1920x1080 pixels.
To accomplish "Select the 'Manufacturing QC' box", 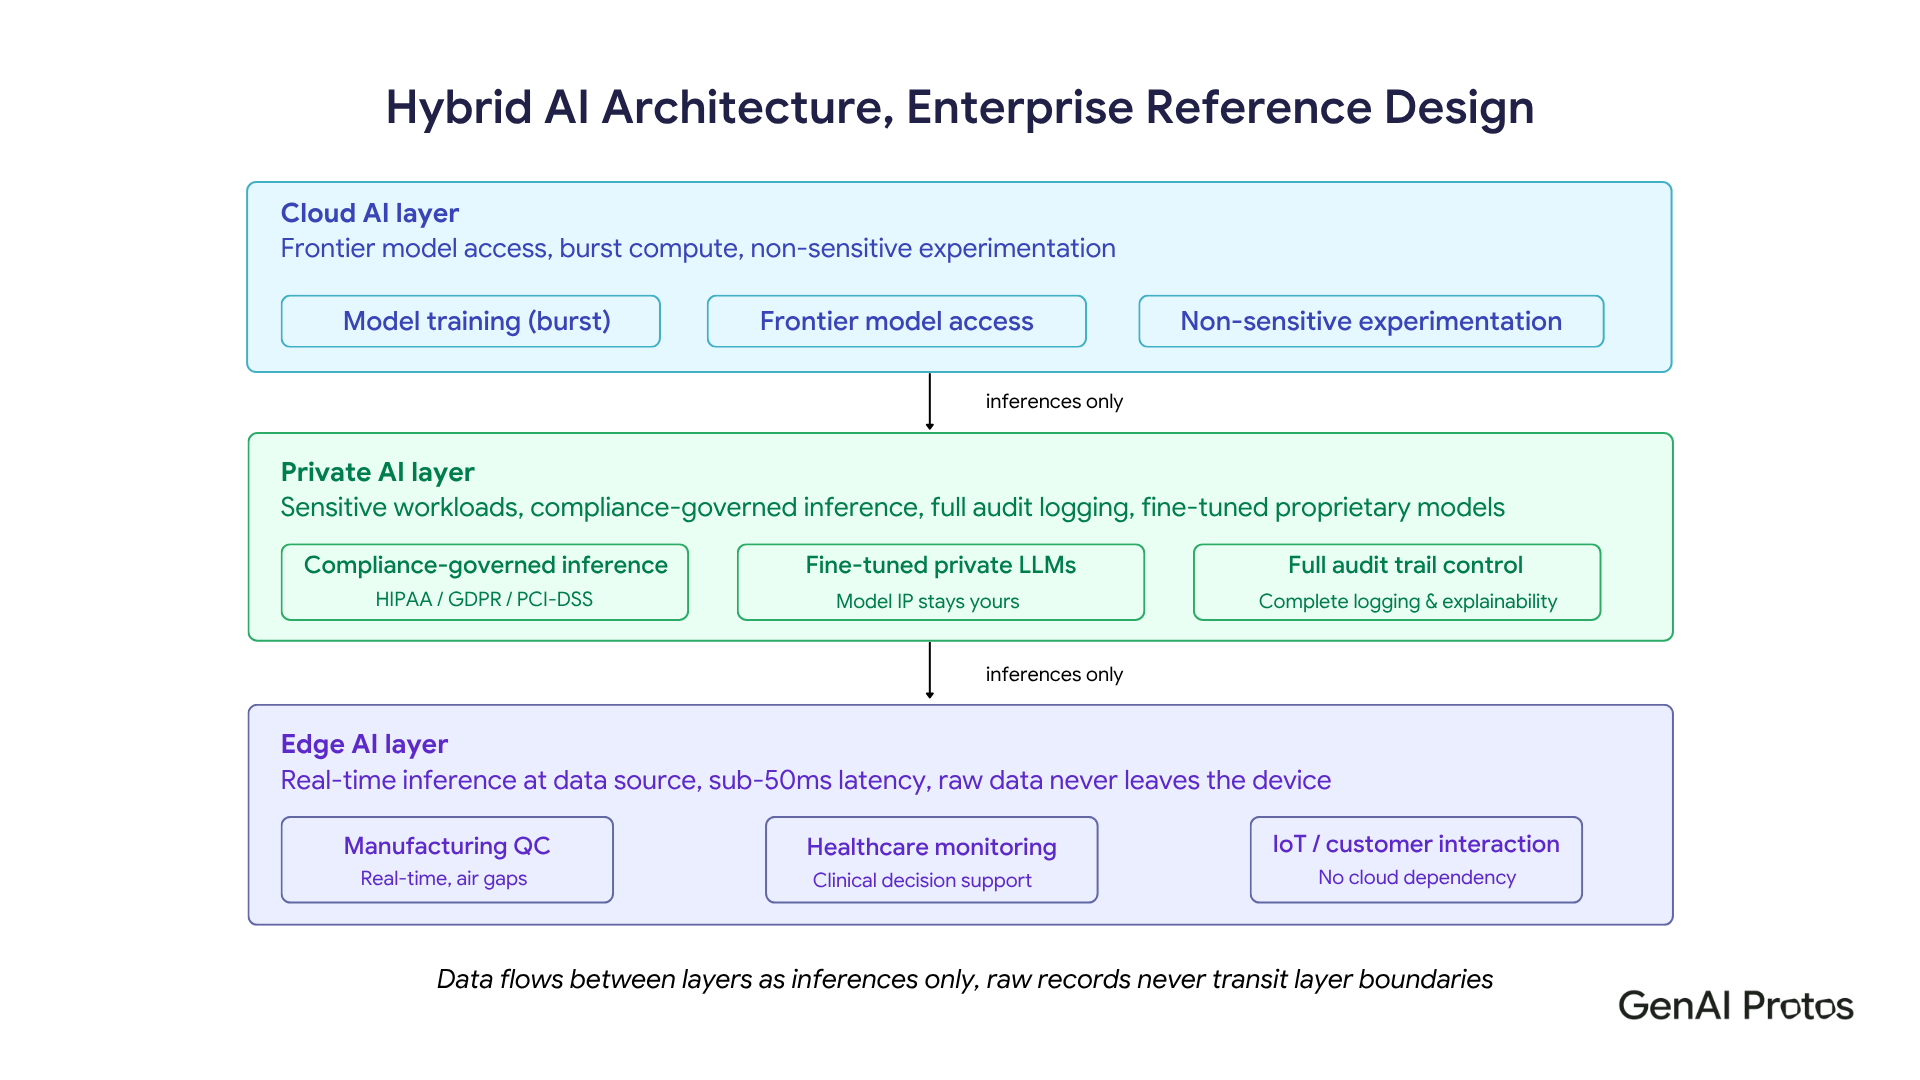I will [447, 860].
